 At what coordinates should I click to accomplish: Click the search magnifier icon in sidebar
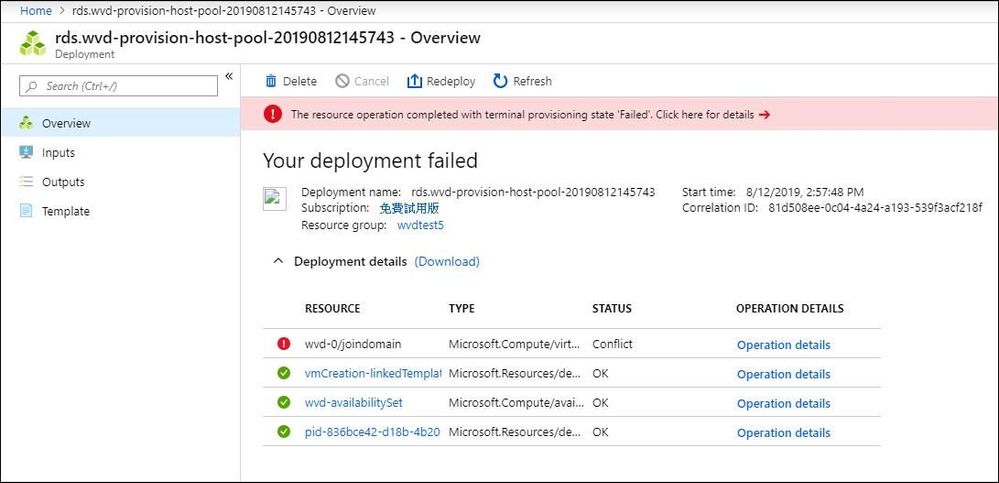pos(32,86)
